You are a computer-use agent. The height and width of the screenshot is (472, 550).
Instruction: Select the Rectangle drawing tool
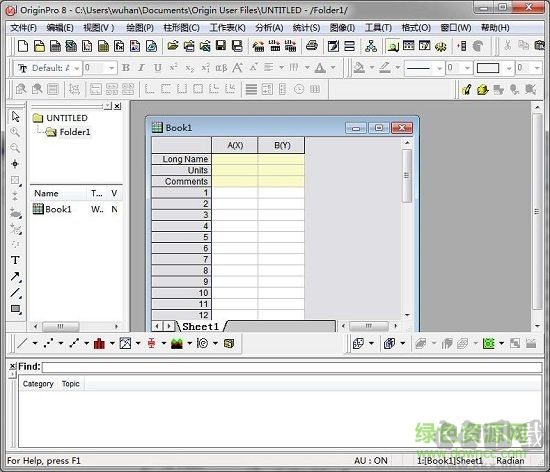click(x=15, y=309)
